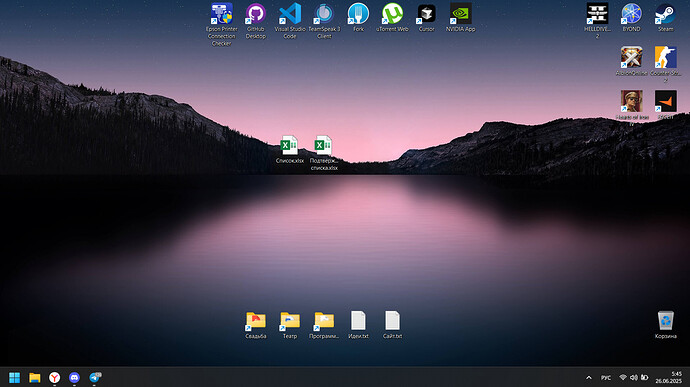
Task: Expand the hidden system tray icons chevron
Action: pos(589,378)
